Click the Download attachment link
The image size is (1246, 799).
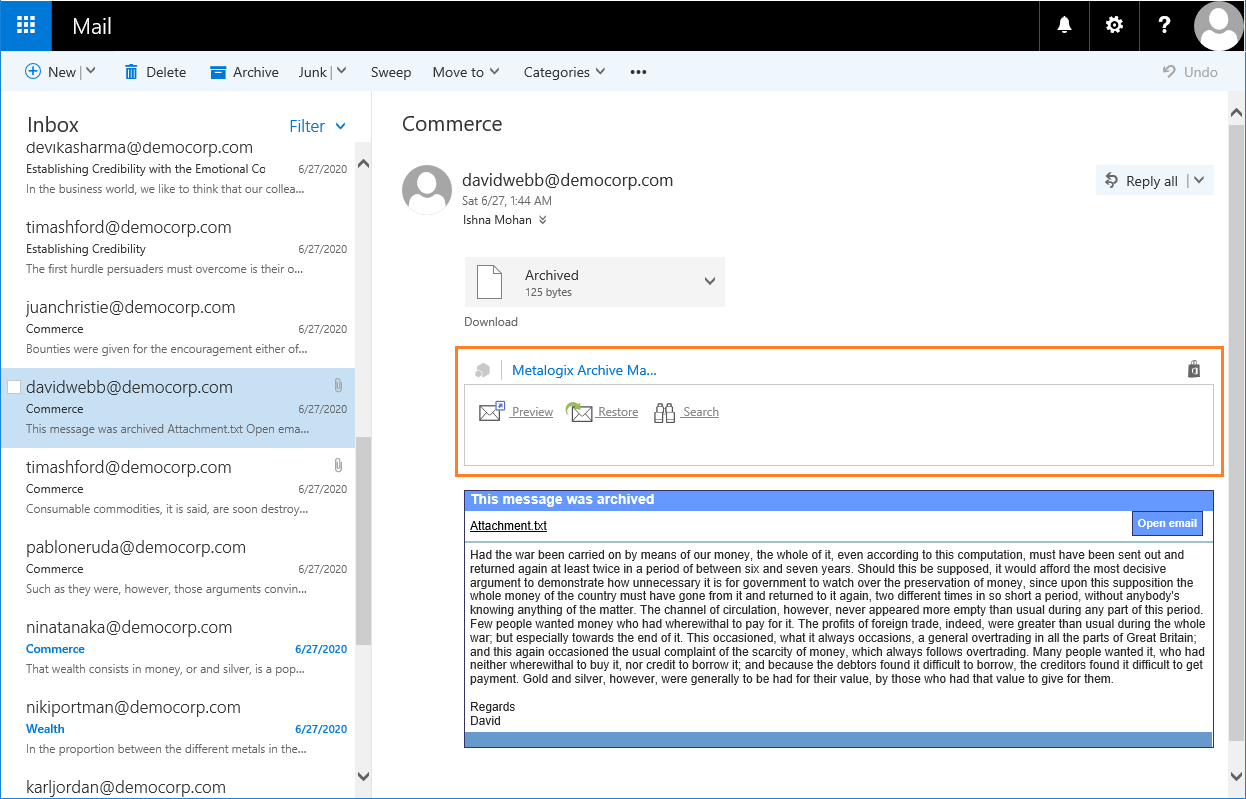[491, 322]
